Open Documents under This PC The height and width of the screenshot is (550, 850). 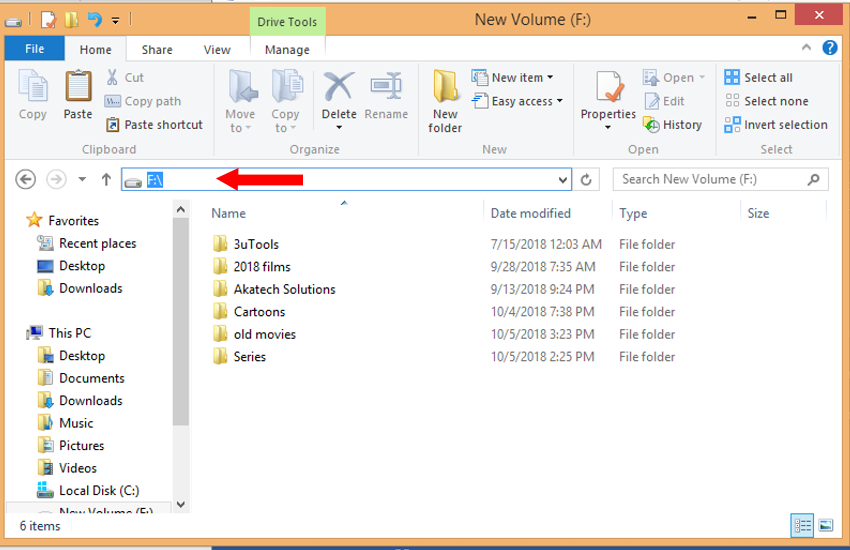[x=81, y=378]
